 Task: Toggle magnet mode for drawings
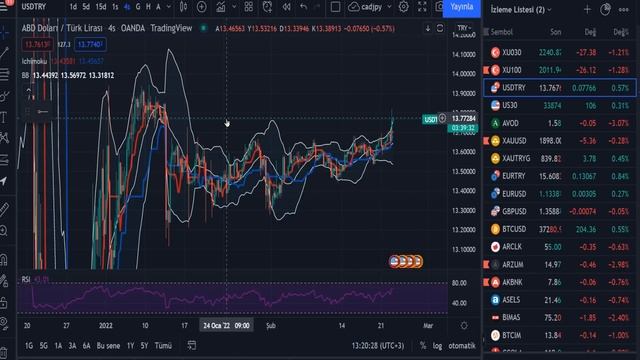click(4, 260)
